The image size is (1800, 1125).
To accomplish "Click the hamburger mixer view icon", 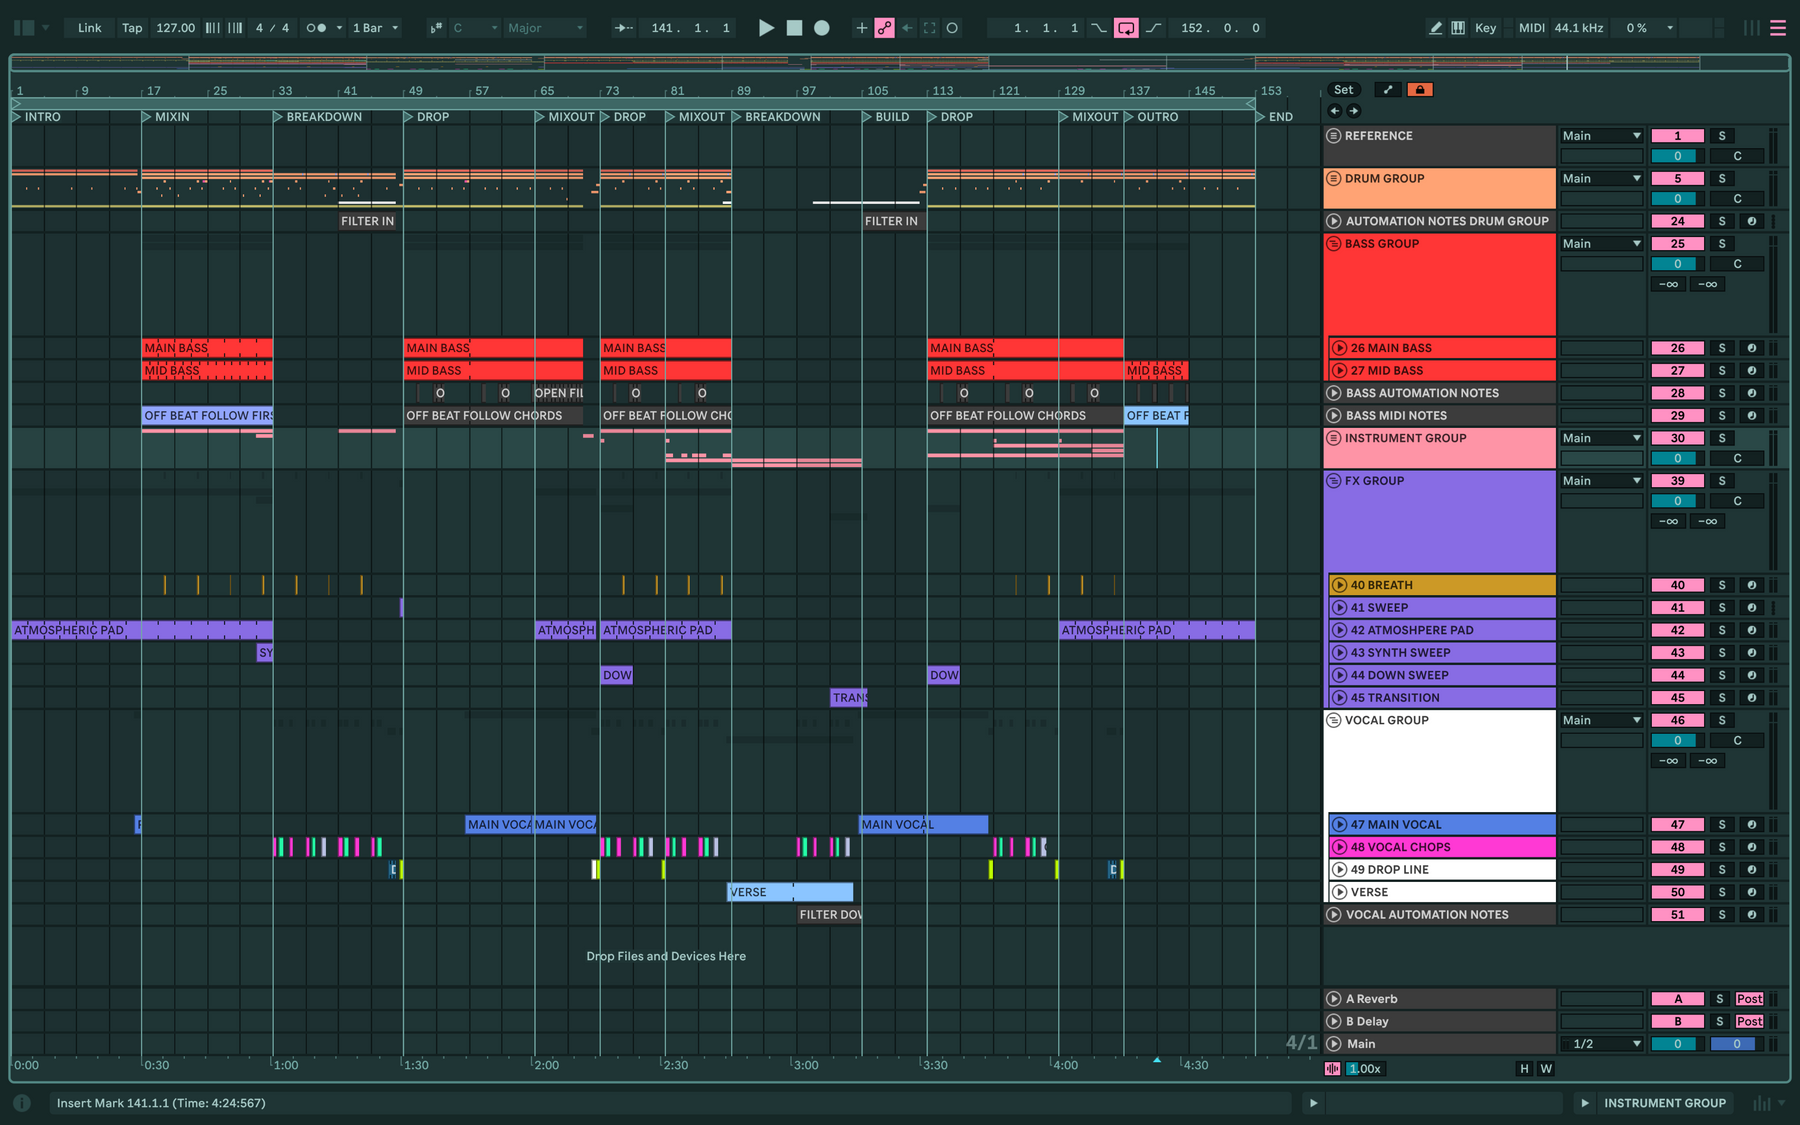I will (x=1778, y=28).
